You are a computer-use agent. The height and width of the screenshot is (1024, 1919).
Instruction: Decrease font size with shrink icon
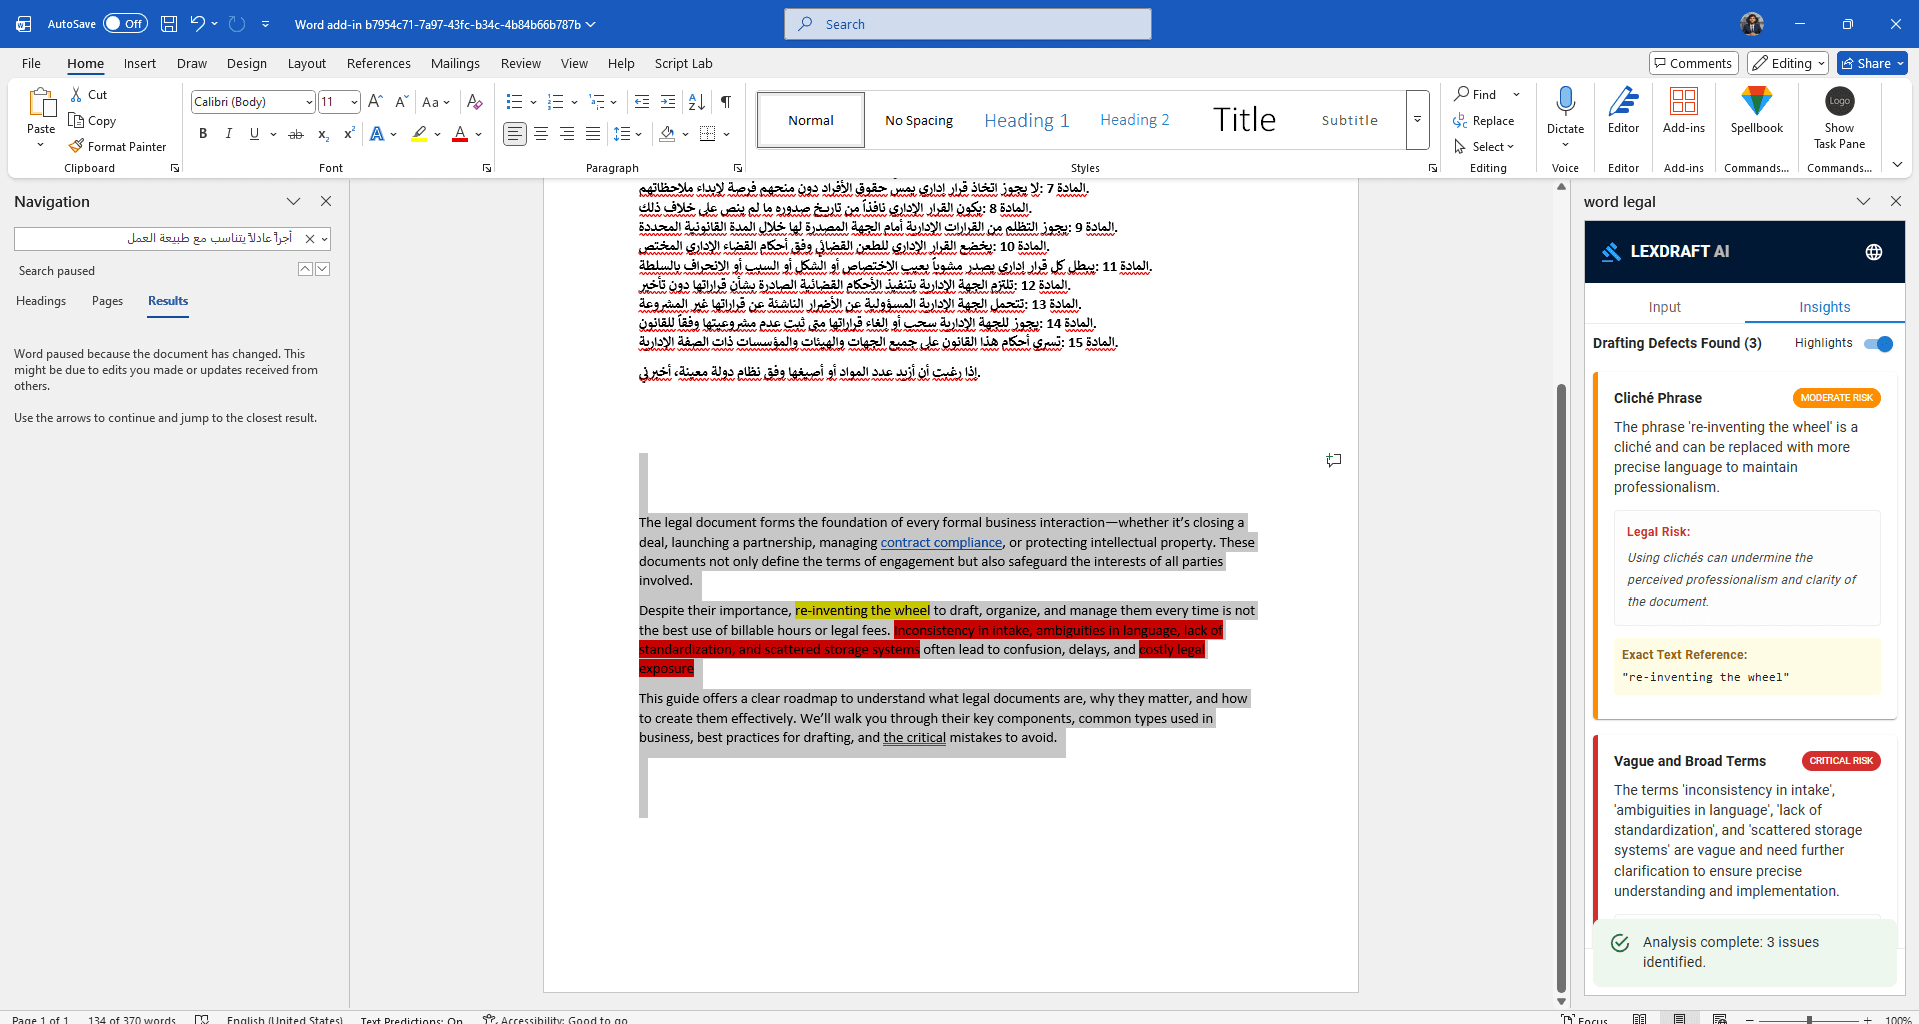pos(401,102)
